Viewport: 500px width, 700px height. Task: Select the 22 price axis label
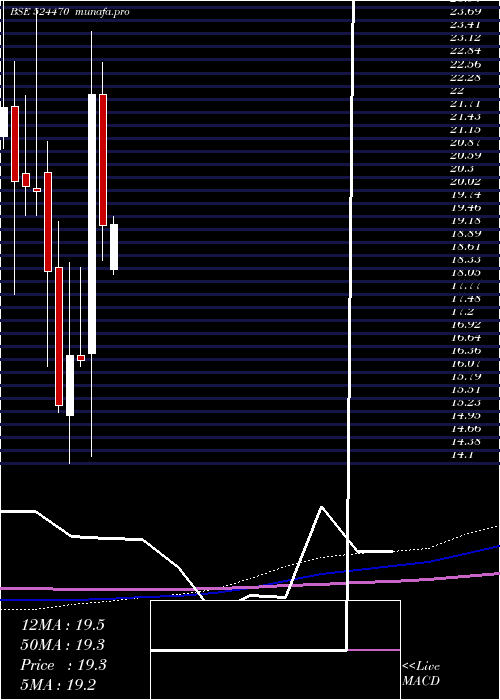(x=457, y=90)
